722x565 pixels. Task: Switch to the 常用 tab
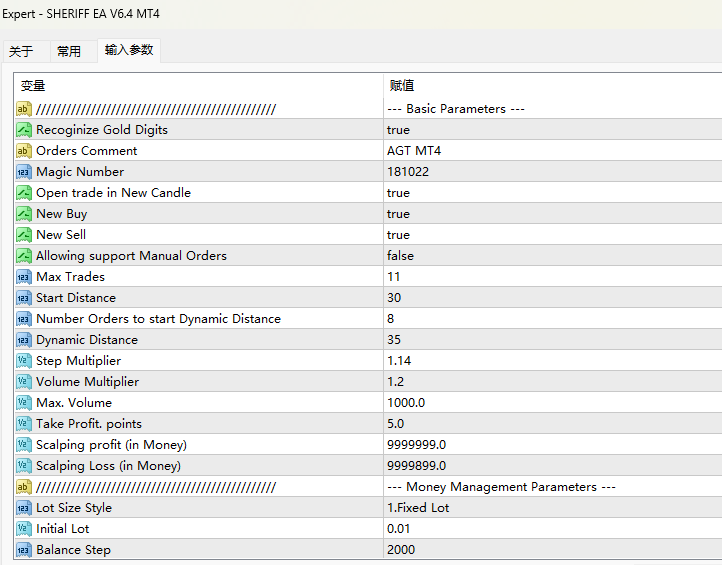coord(69,51)
